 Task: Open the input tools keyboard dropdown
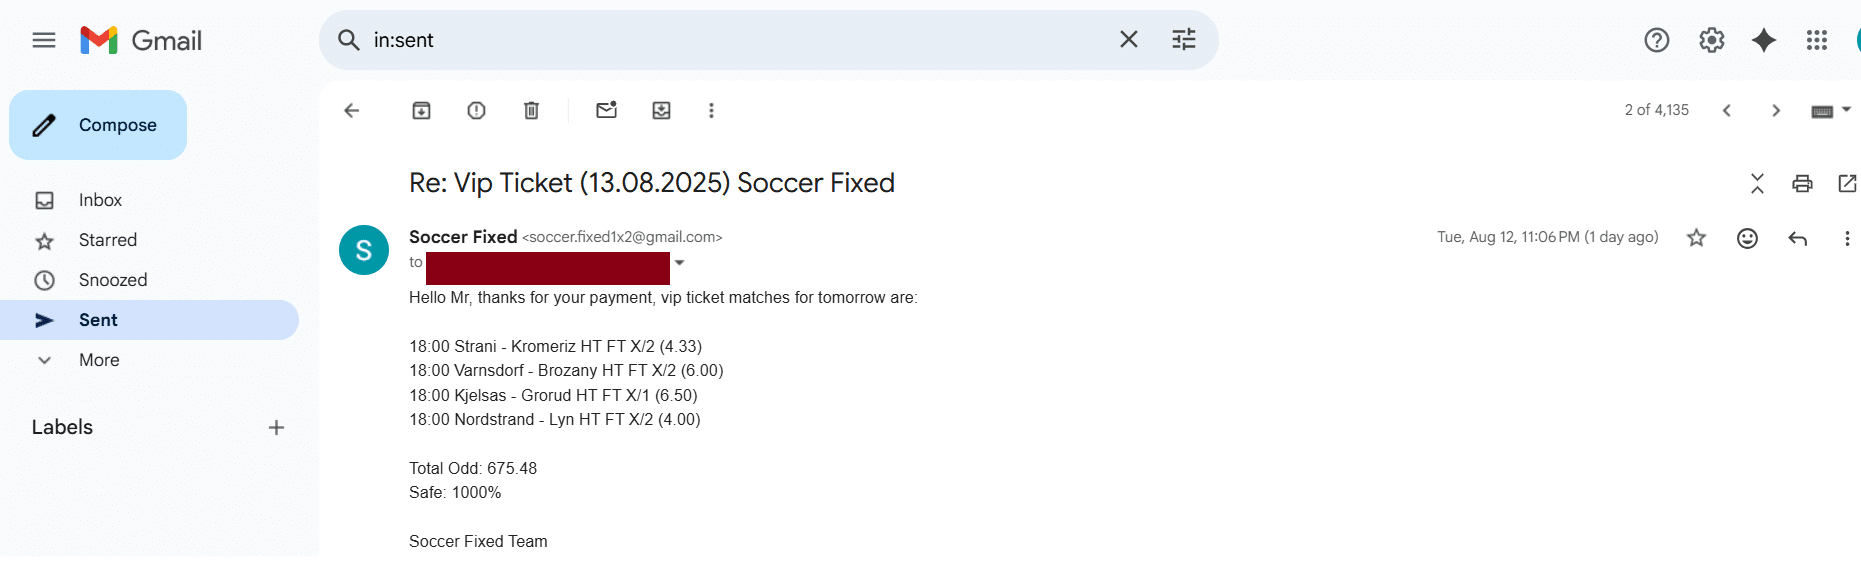tap(1831, 110)
